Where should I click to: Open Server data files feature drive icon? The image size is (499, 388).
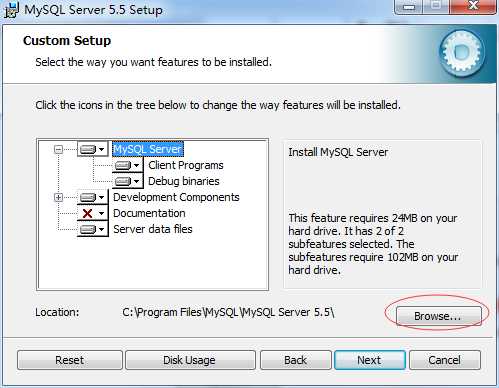coord(92,229)
